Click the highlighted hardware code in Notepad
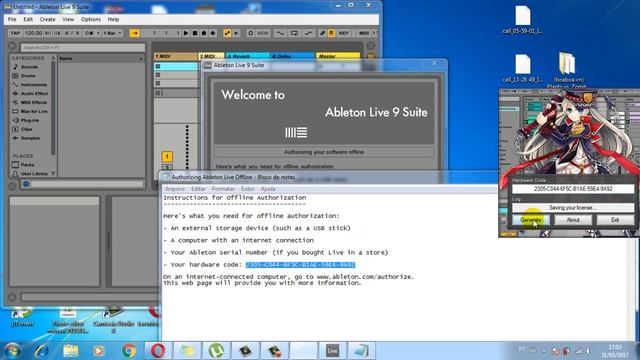 click(300, 265)
